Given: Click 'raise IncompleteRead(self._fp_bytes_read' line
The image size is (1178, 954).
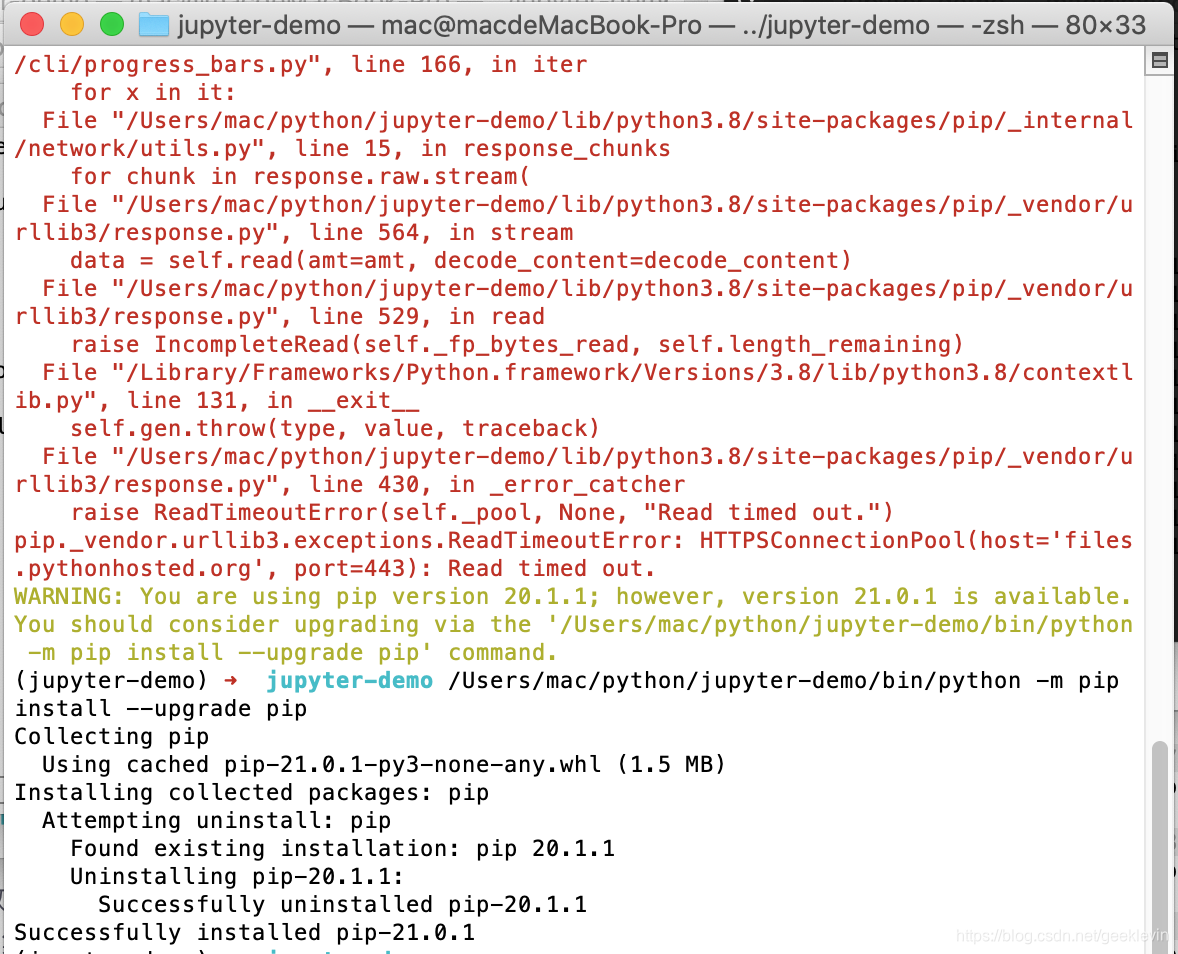Looking at the screenshot, I should click(x=517, y=344).
